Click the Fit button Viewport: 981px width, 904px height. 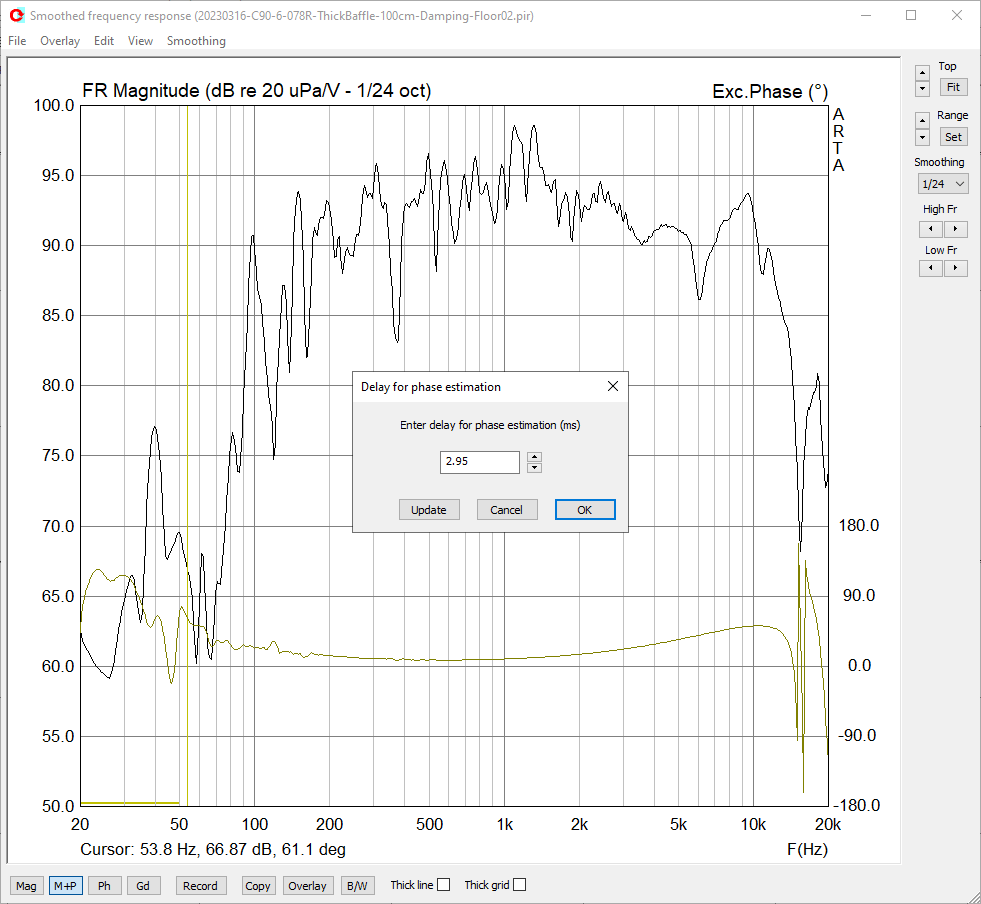pos(953,87)
